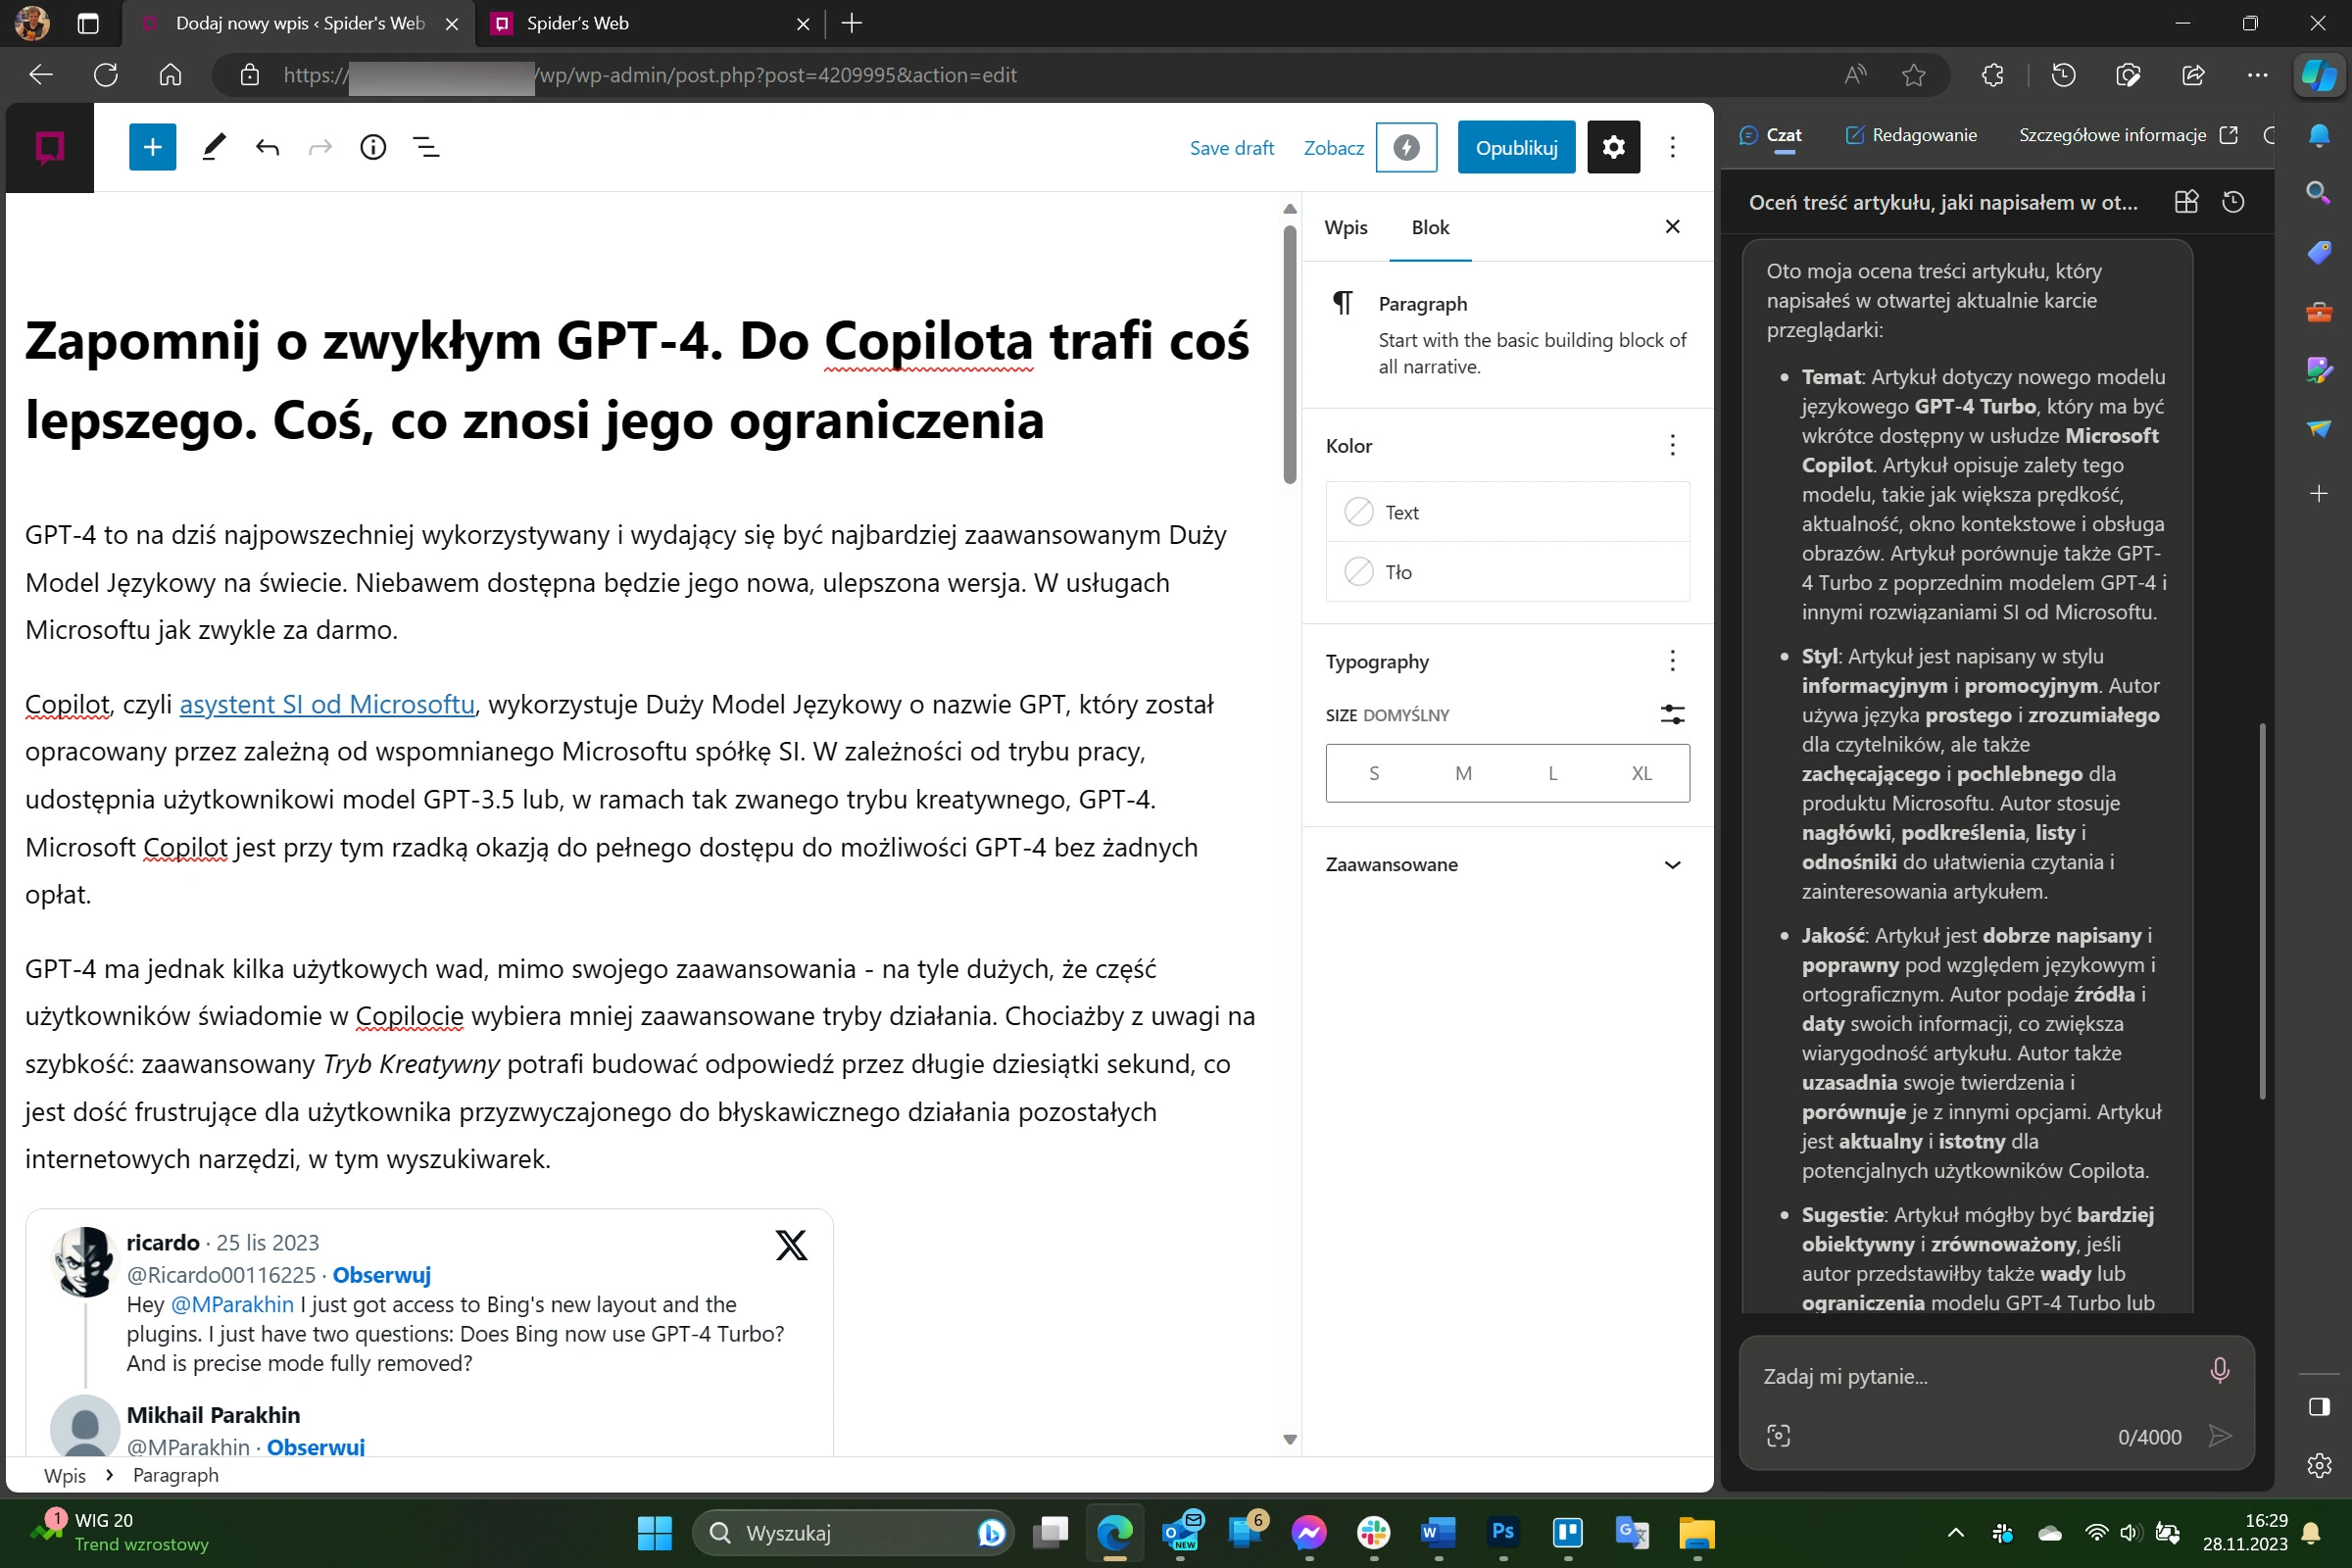Switch to the Blok tab
The width and height of the screenshot is (2352, 1568).
(x=1430, y=227)
